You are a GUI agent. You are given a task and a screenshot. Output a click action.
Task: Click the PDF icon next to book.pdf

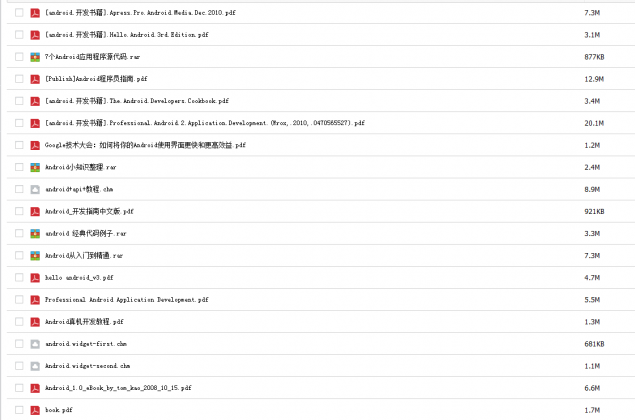(35, 410)
